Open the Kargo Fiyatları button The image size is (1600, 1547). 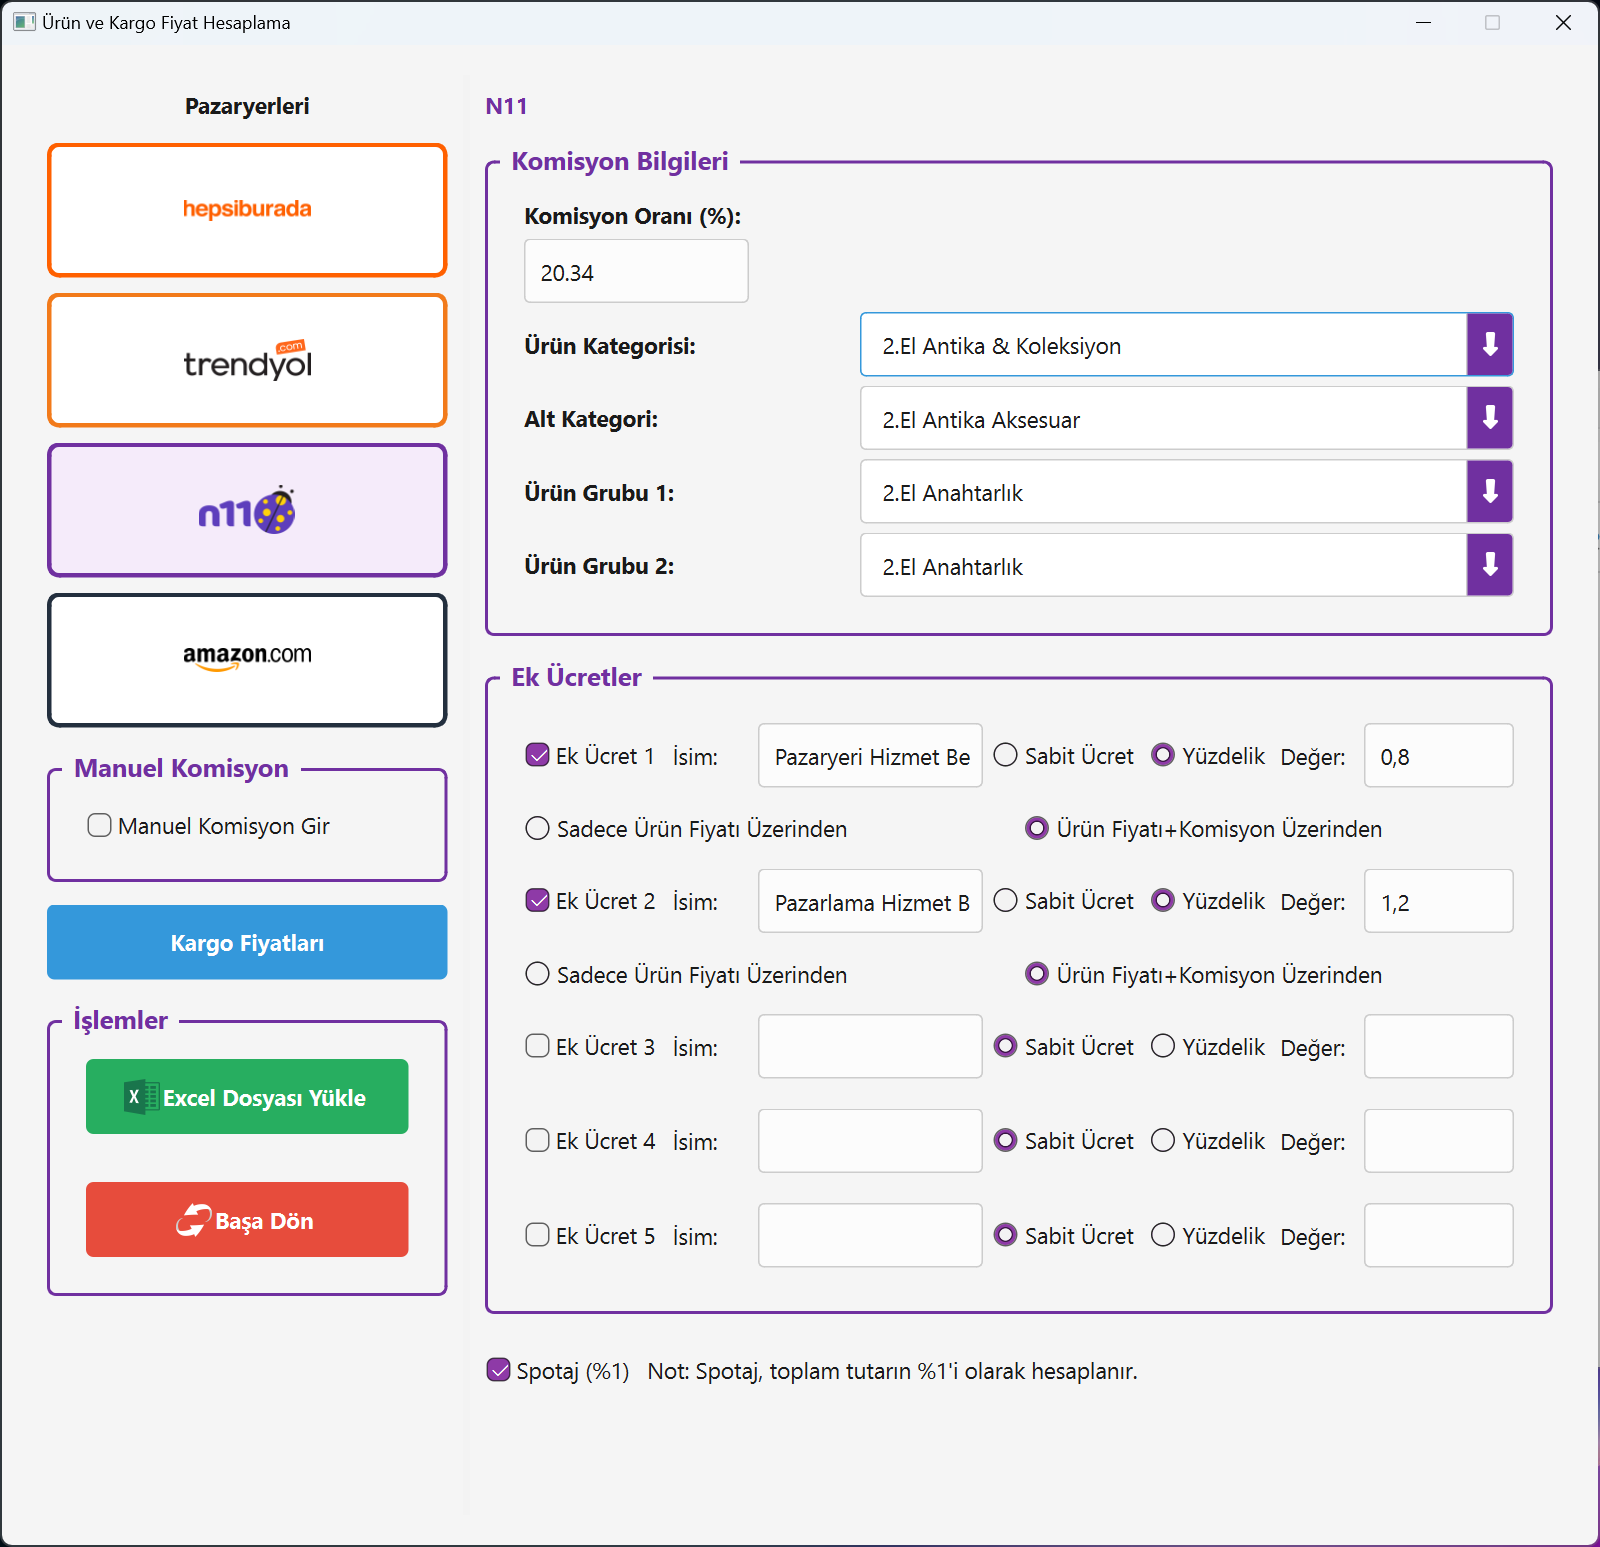[247, 942]
